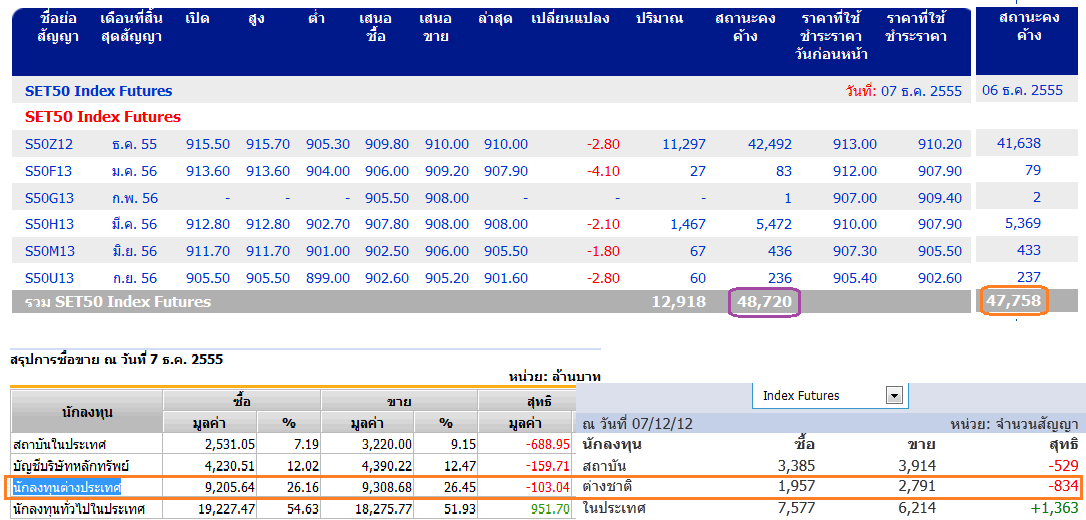Click the SET50 Index Futures blue heading link

(x=98, y=91)
